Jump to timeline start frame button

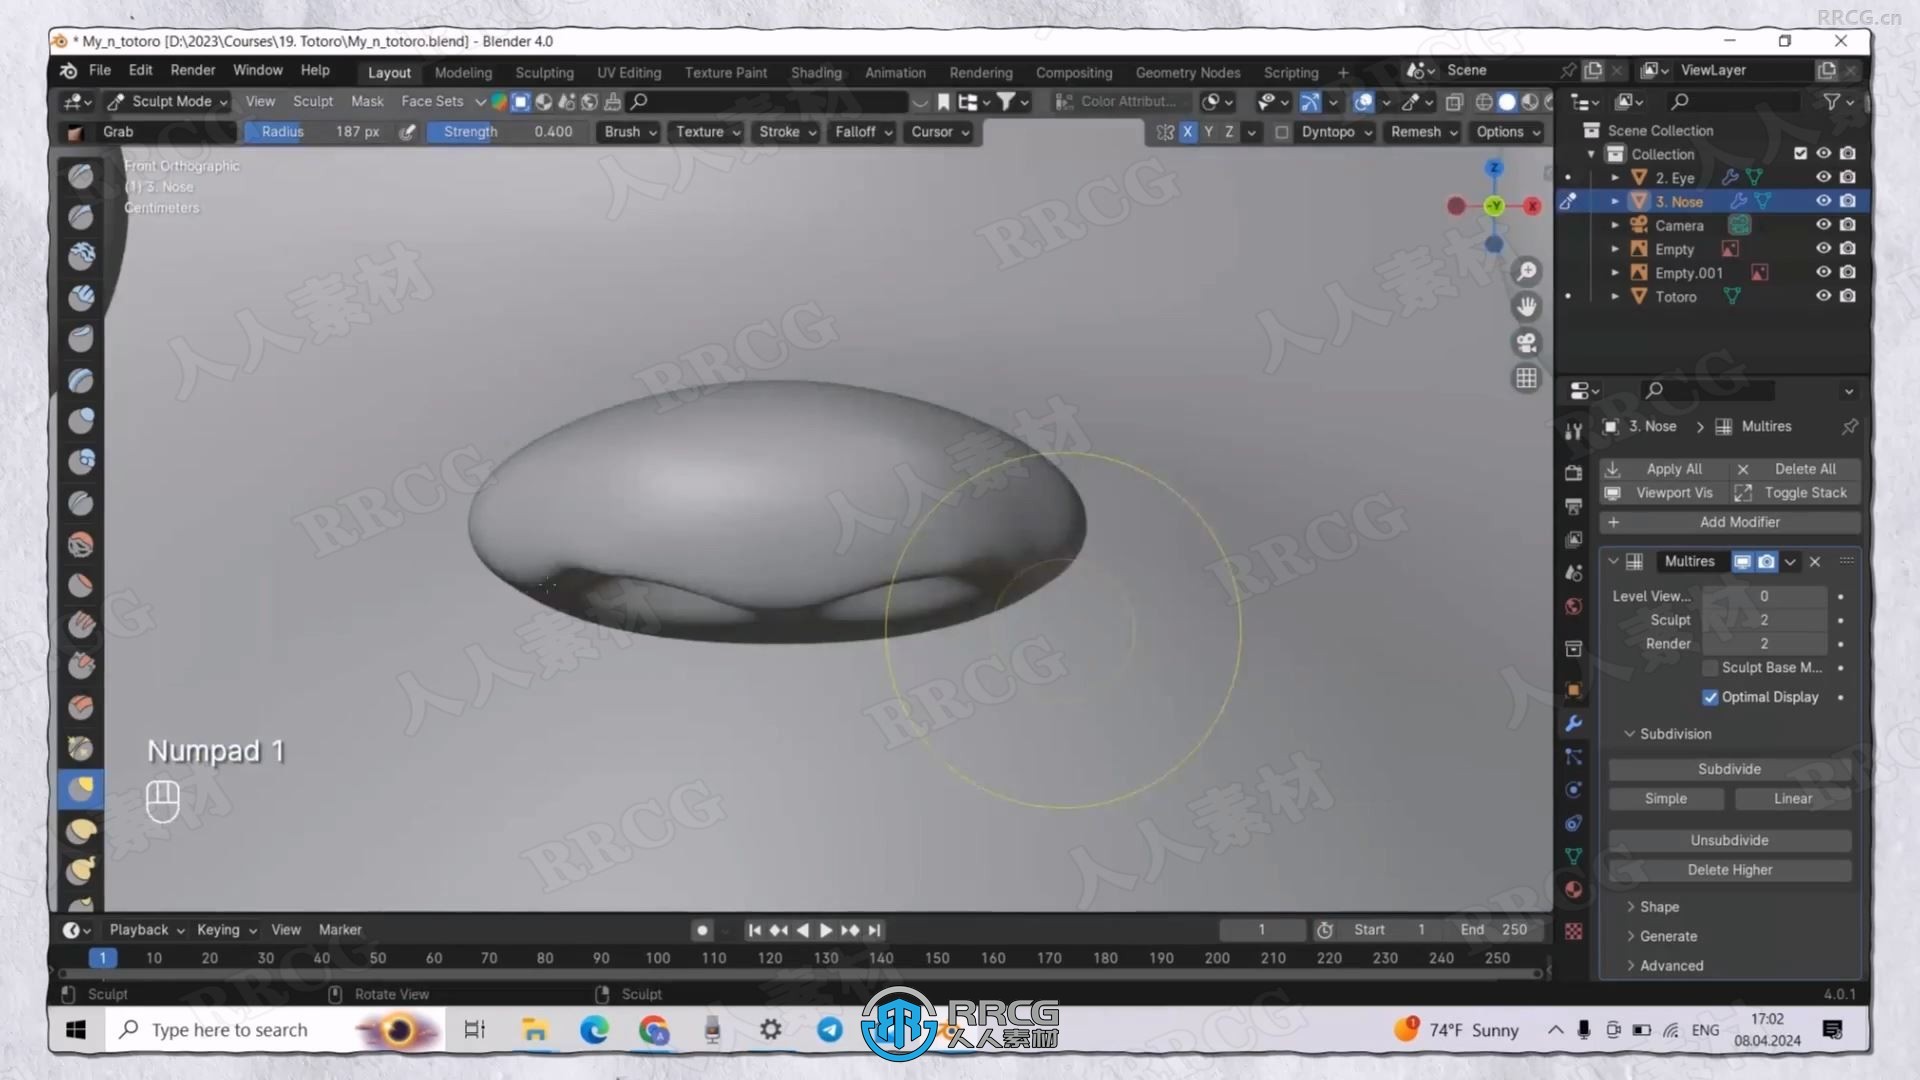coord(754,930)
